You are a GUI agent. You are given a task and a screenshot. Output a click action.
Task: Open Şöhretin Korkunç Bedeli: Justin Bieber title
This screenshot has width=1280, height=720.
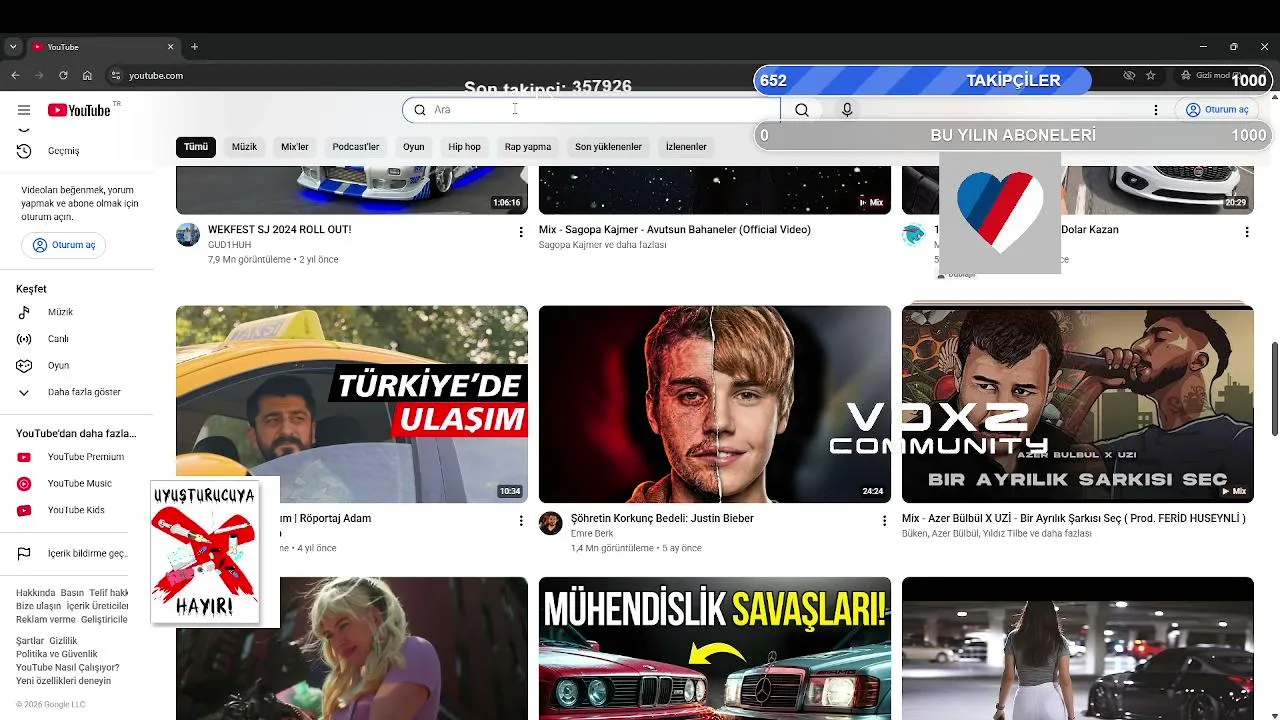tap(662, 519)
